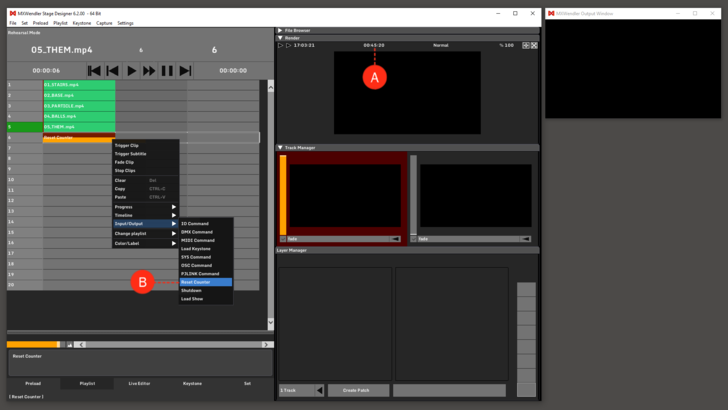
Task: Open the File menu
Action: (13, 23)
